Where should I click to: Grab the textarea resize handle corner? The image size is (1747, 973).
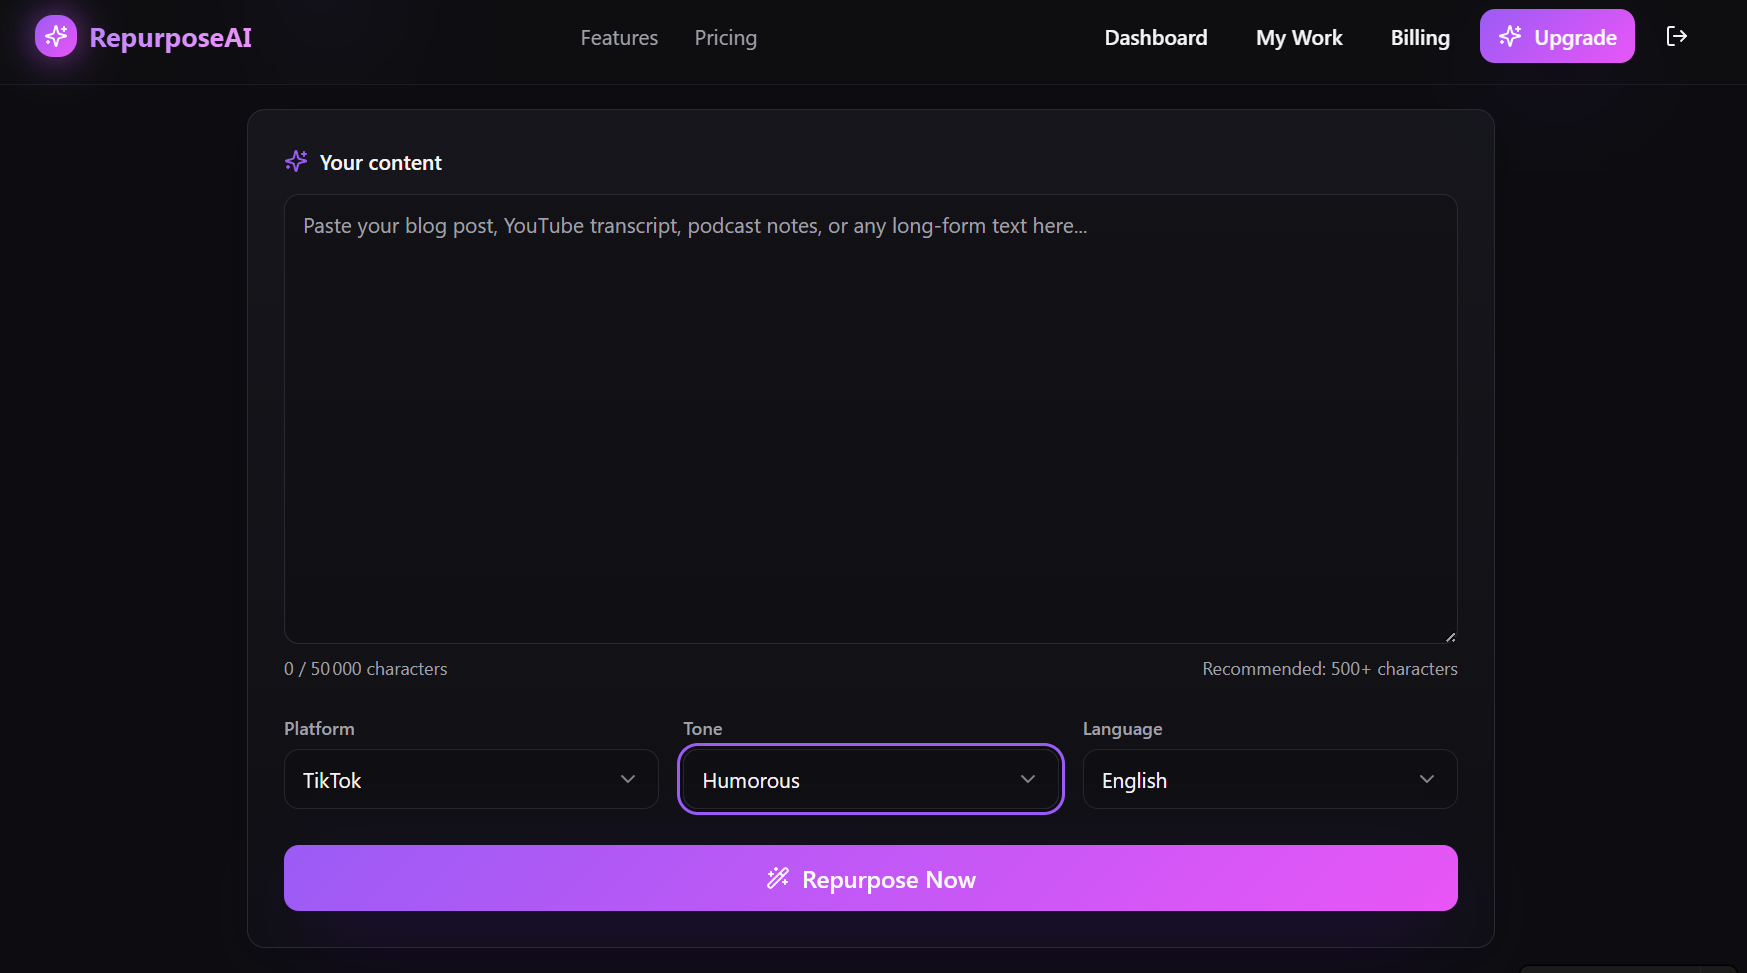1450,636
